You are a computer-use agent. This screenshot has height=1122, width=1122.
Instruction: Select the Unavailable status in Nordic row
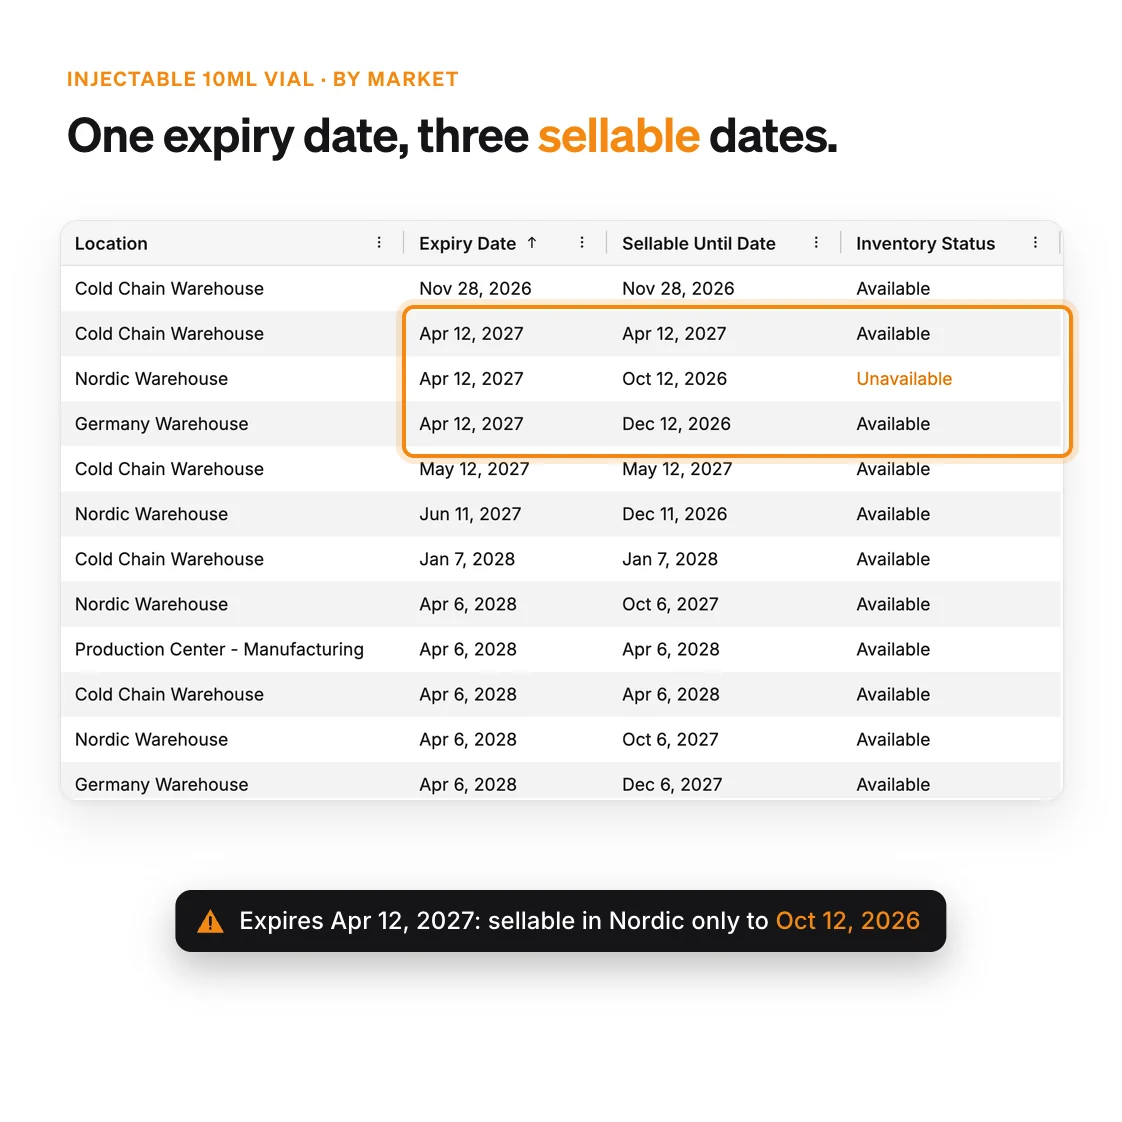904,379
